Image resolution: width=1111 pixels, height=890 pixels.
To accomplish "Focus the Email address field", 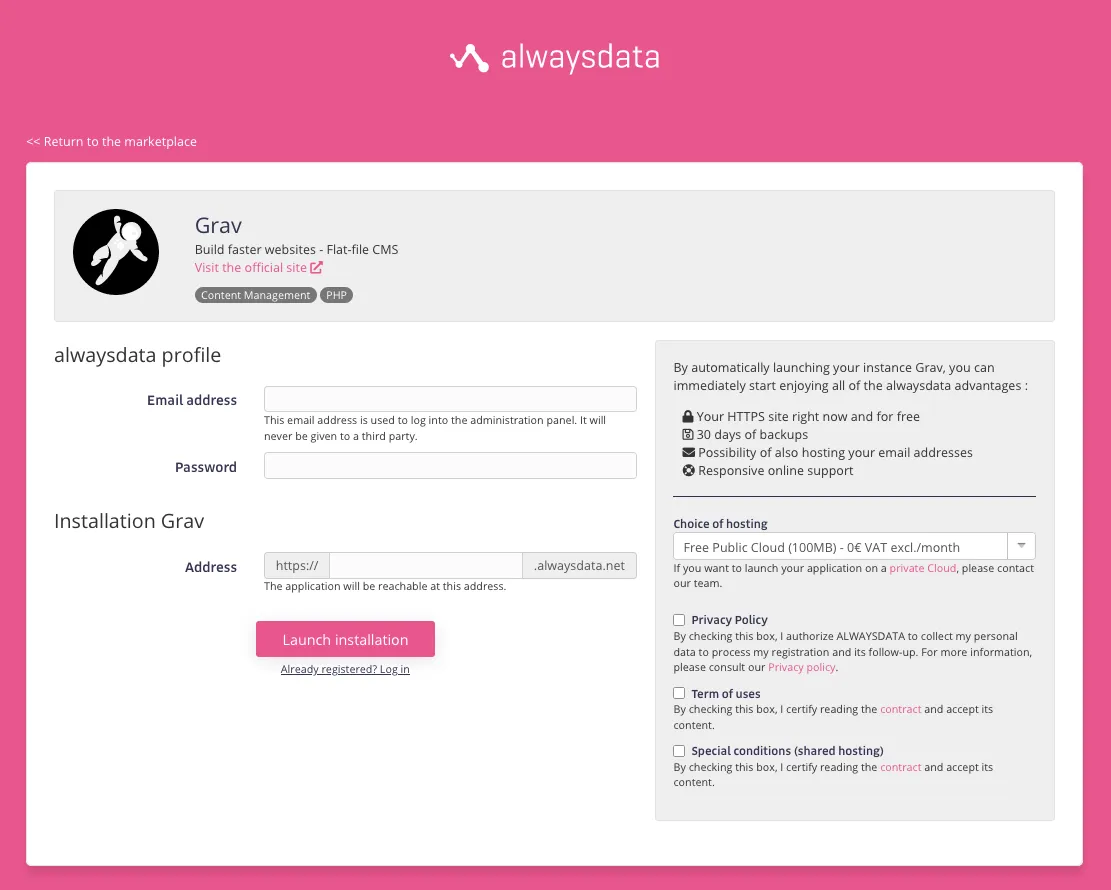I will click(450, 399).
